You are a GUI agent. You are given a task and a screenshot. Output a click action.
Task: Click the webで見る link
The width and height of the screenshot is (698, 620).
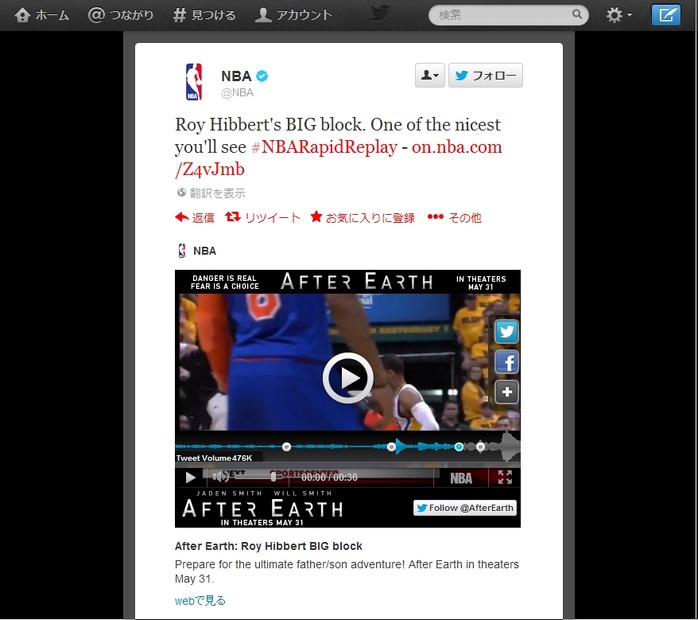[200, 601]
